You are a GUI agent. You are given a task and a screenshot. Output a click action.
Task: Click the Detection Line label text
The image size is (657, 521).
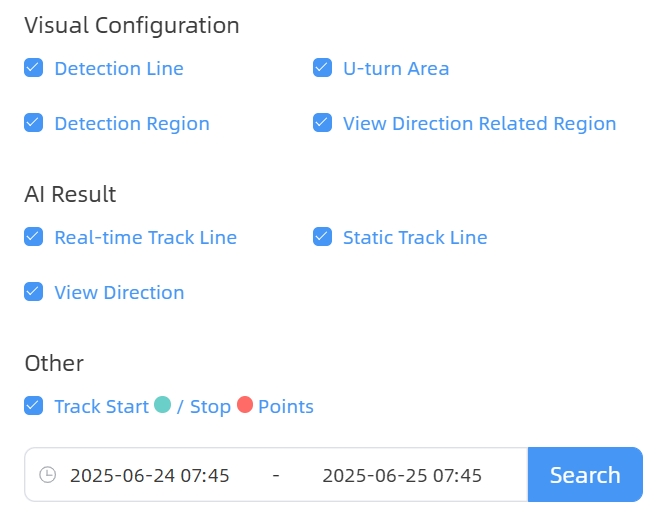click(119, 69)
